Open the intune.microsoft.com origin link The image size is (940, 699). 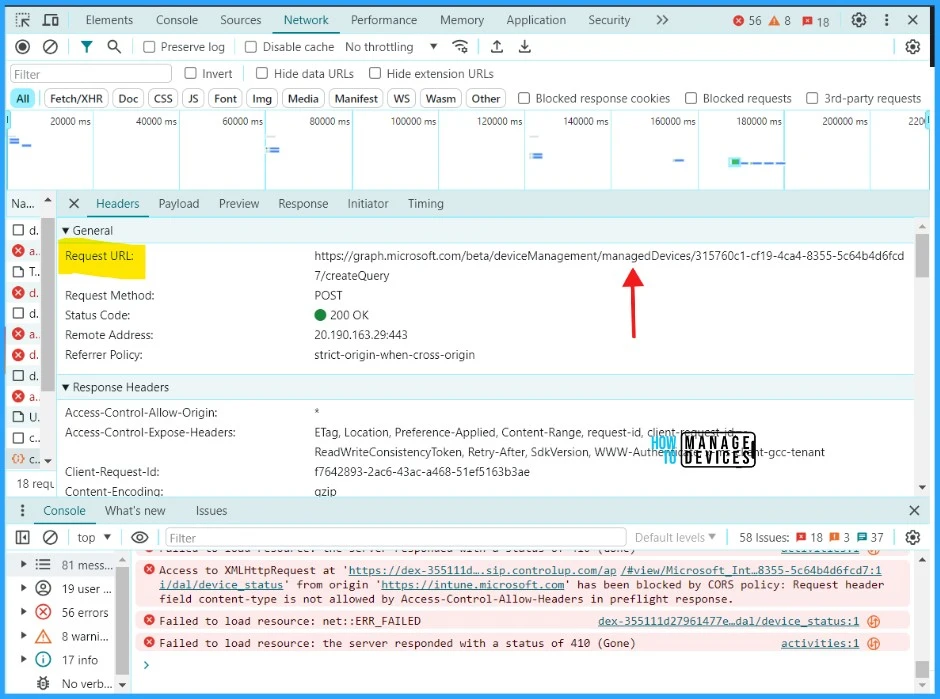(x=472, y=584)
